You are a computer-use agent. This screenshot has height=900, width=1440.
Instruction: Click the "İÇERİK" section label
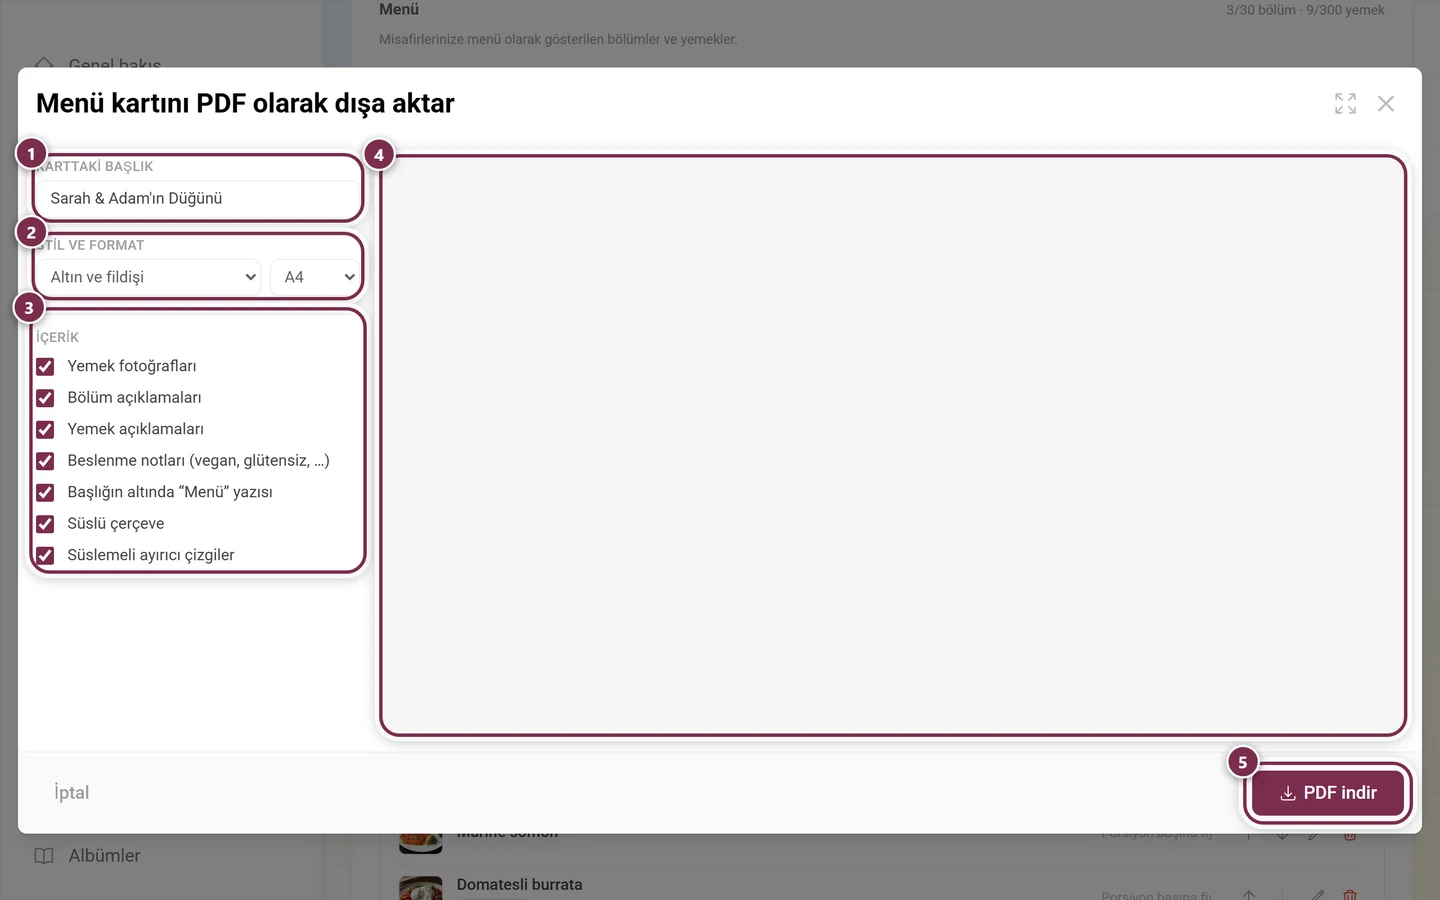[x=57, y=338]
